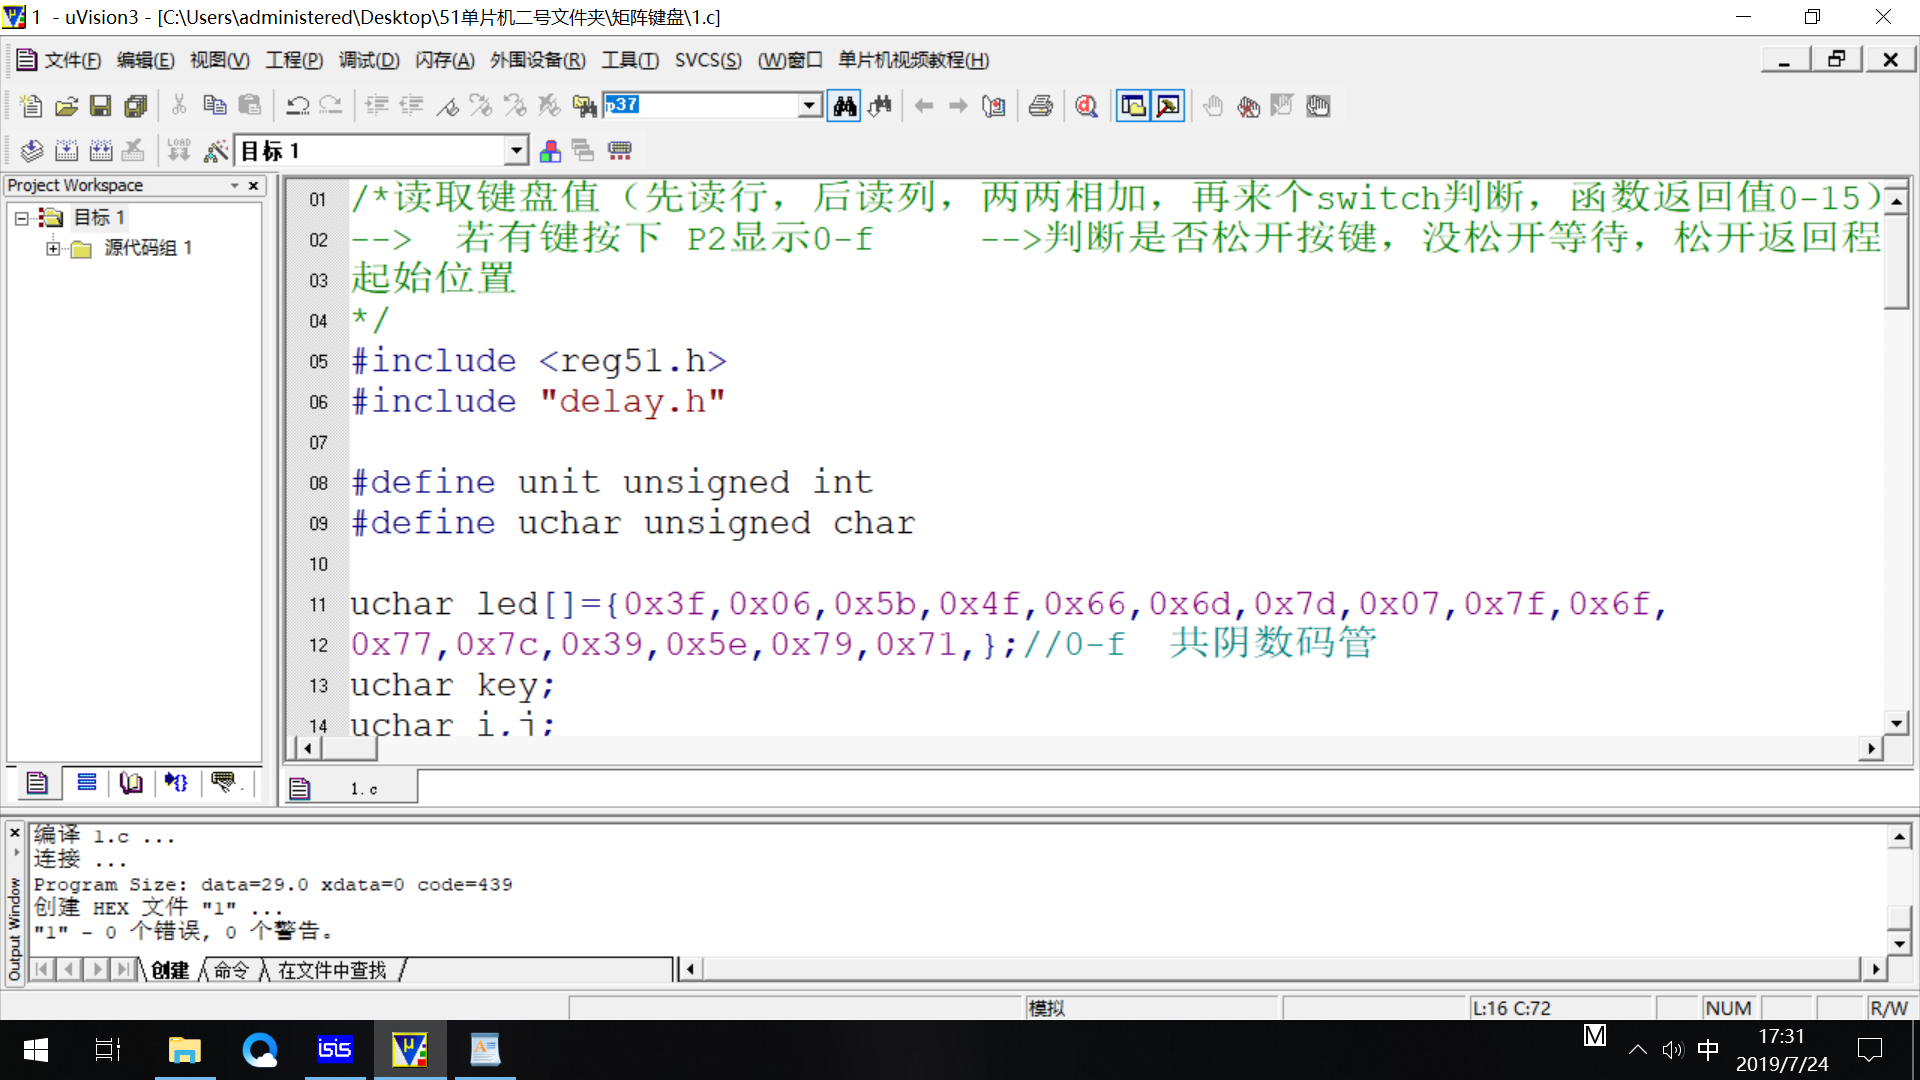The width and height of the screenshot is (1920, 1080).
Task: Undo the last edit
Action: pyautogui.click(x=297, y=105)
